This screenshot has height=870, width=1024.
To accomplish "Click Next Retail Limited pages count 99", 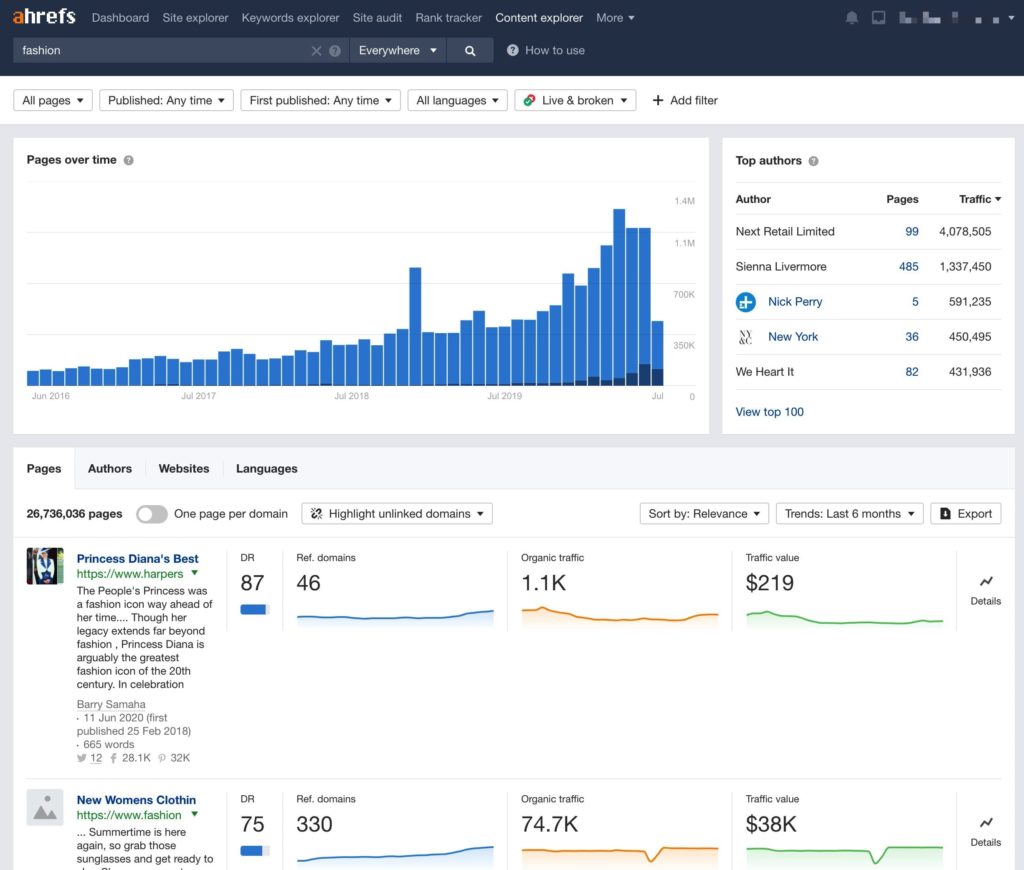I will pos(912,231).
